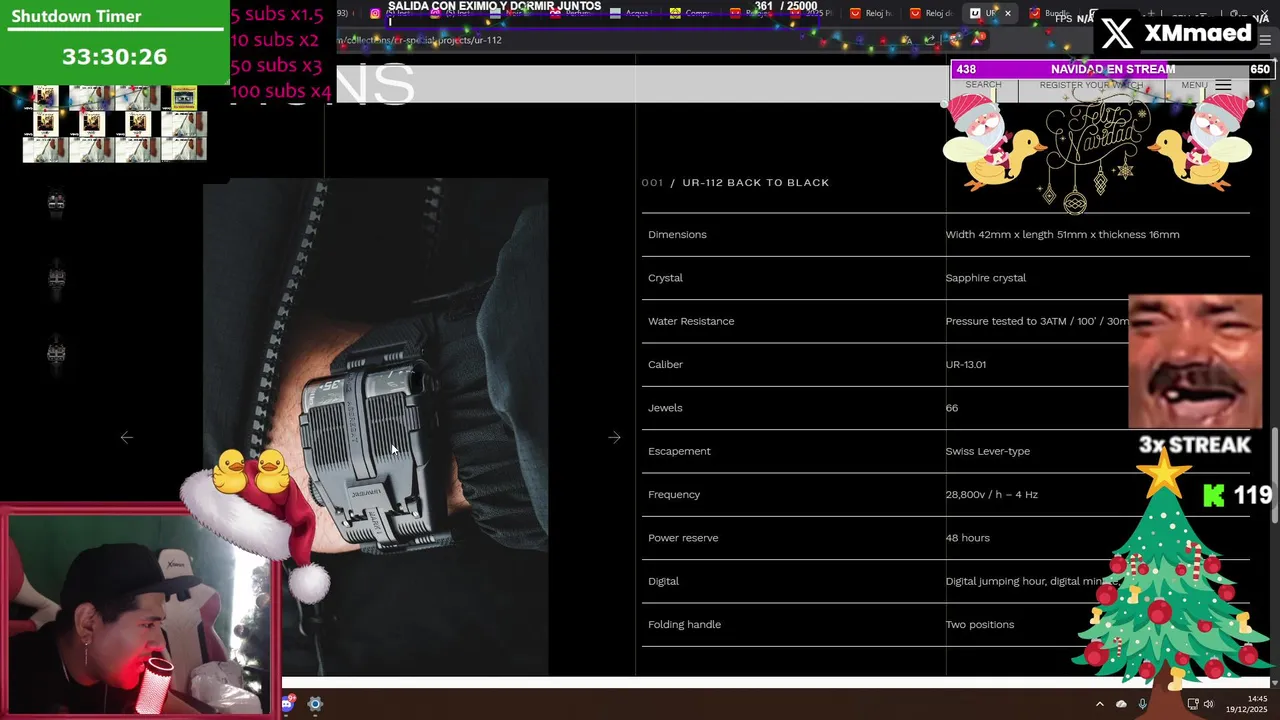Viewport: 1280px width, 720px height.
Task: Click the 'Power reserve' row label
Action: coord(683,537)
